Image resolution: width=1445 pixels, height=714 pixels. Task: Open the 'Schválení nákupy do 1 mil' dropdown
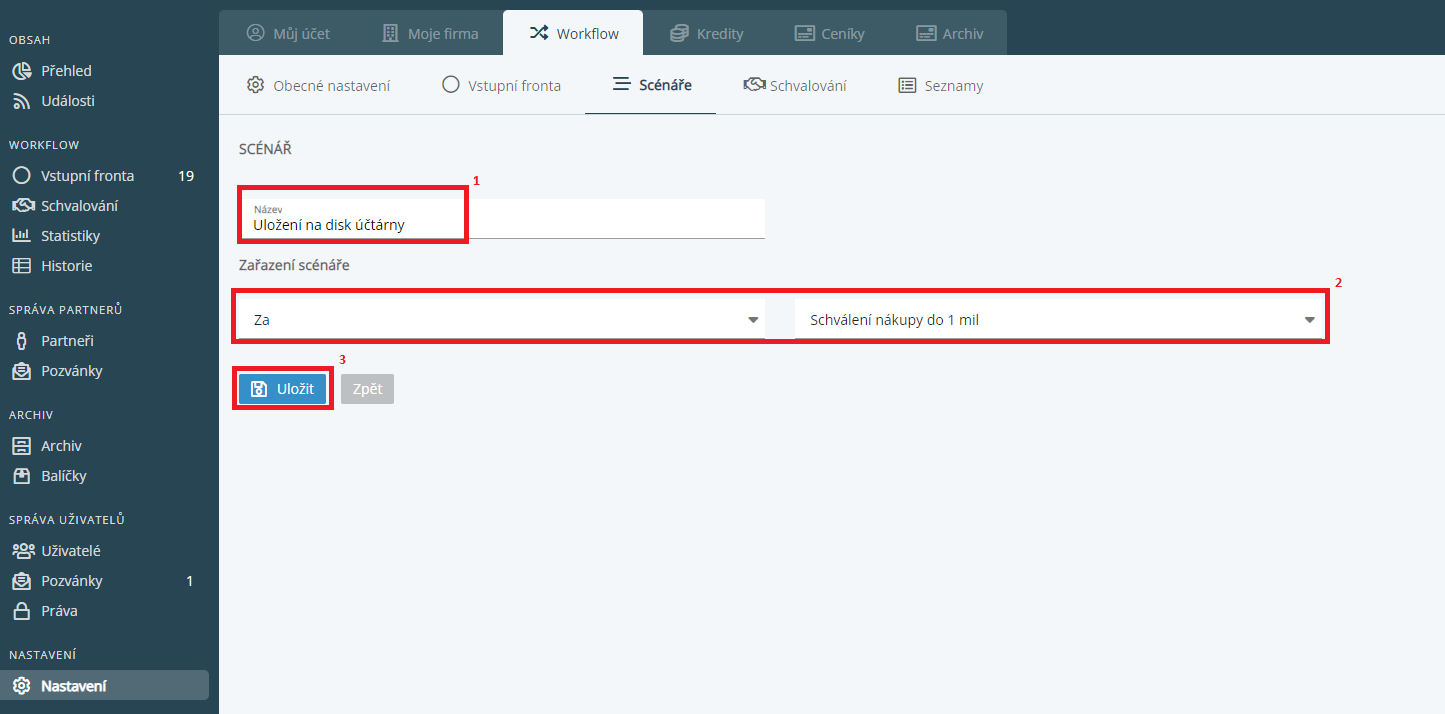(1060, 320)
